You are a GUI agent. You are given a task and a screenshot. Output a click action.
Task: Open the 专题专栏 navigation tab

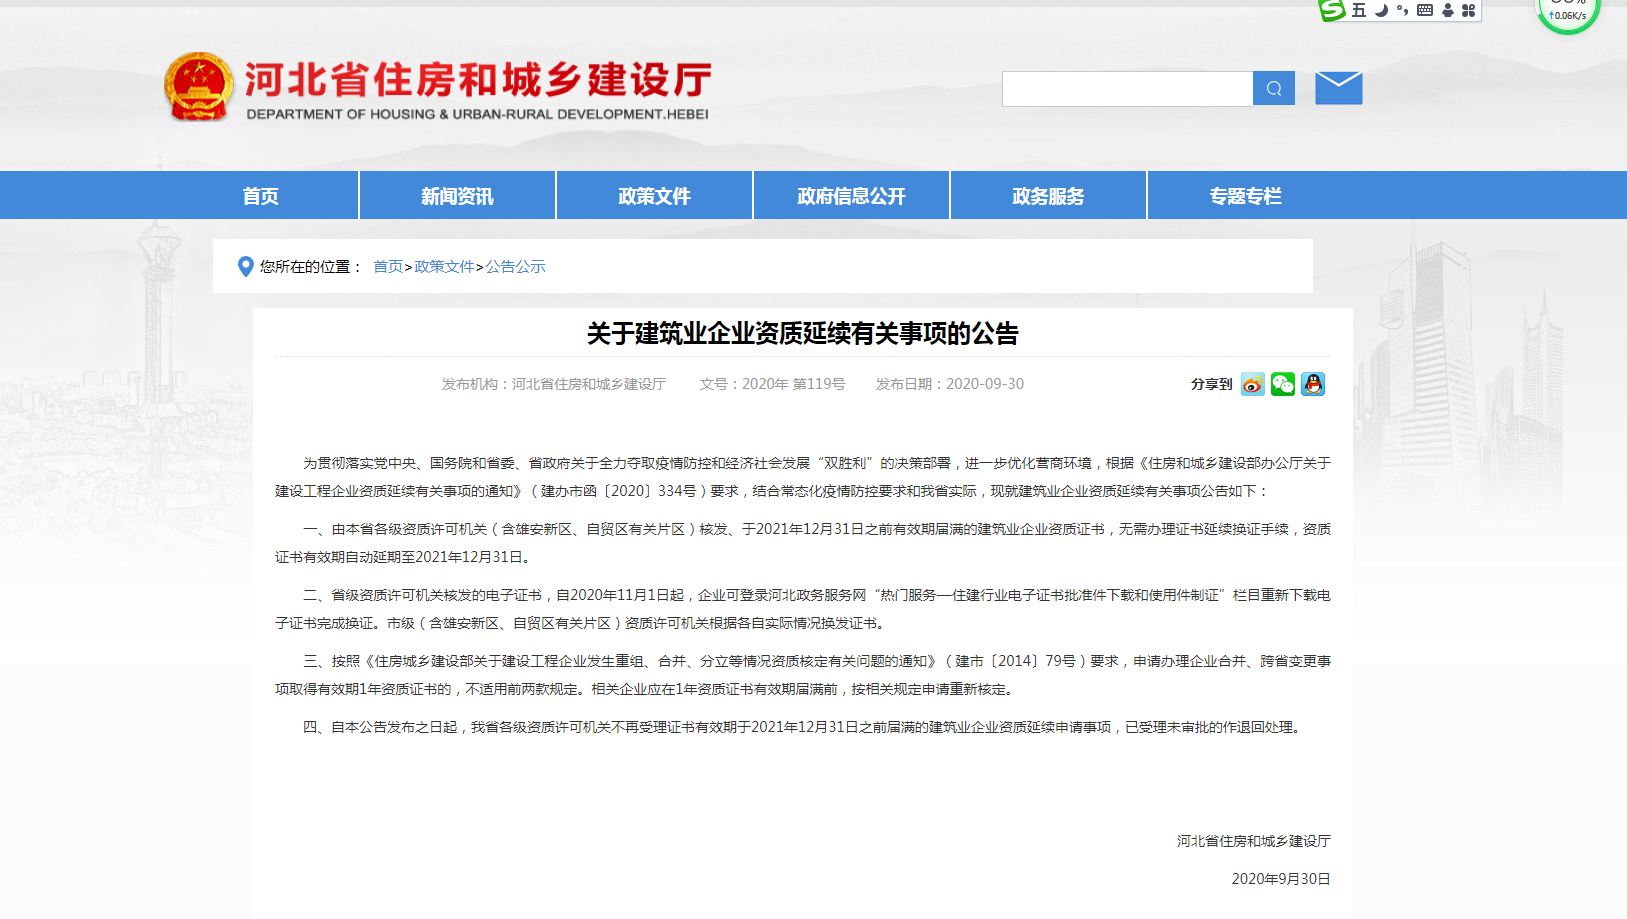(x=1245, y=196)
